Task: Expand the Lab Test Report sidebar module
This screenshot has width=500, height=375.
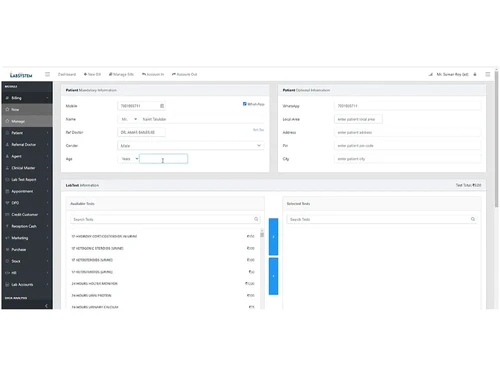Action: 27,179
